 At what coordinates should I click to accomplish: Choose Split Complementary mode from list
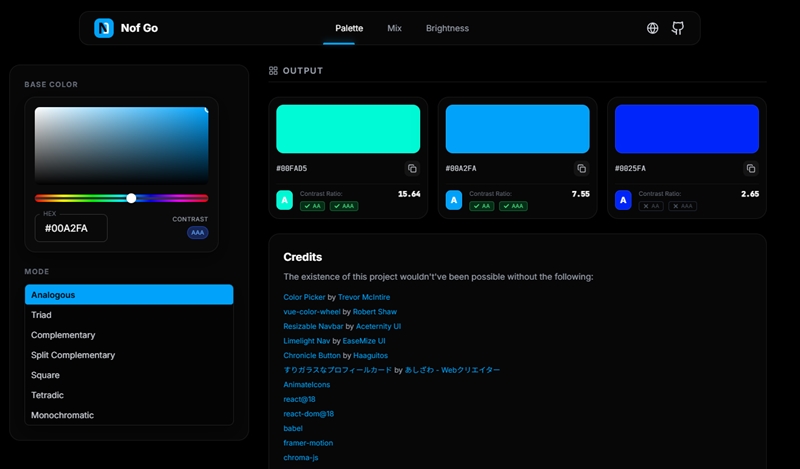pos(73,355)
